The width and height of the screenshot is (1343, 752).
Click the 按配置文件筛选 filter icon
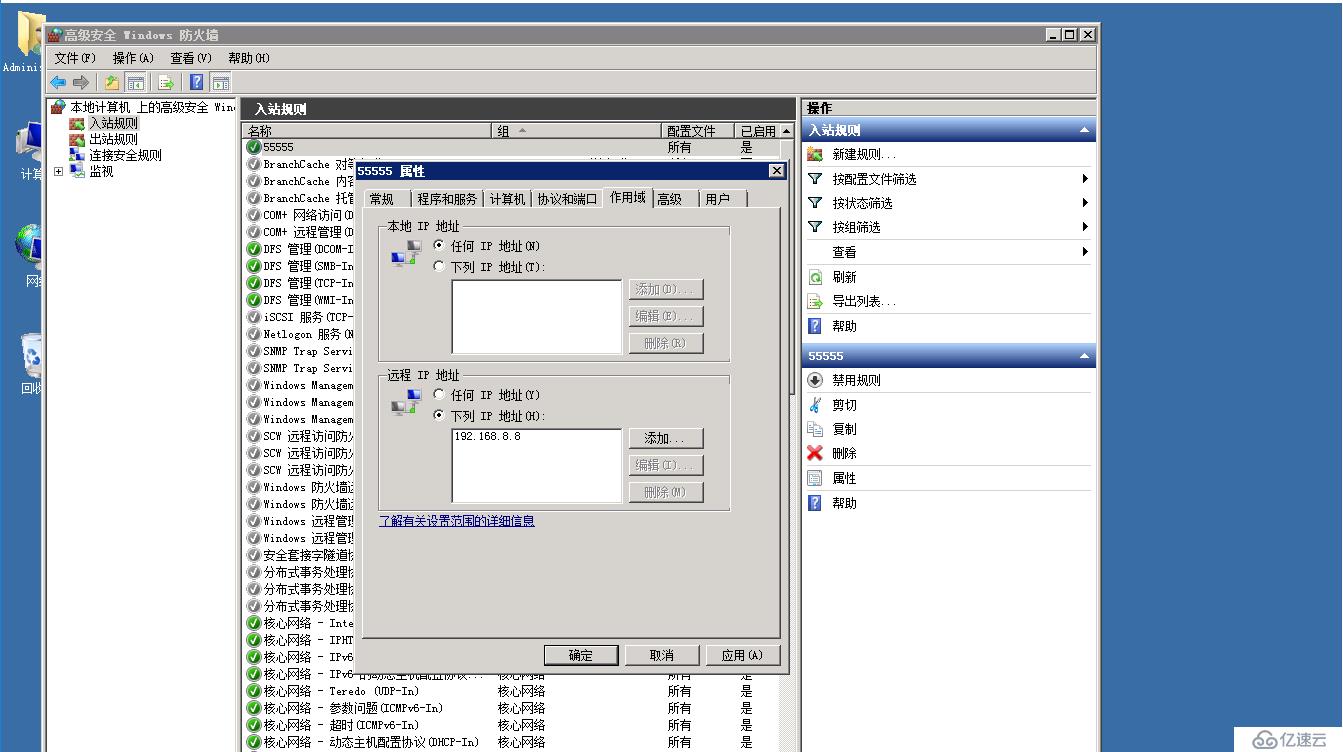click(x=815, y=179)
